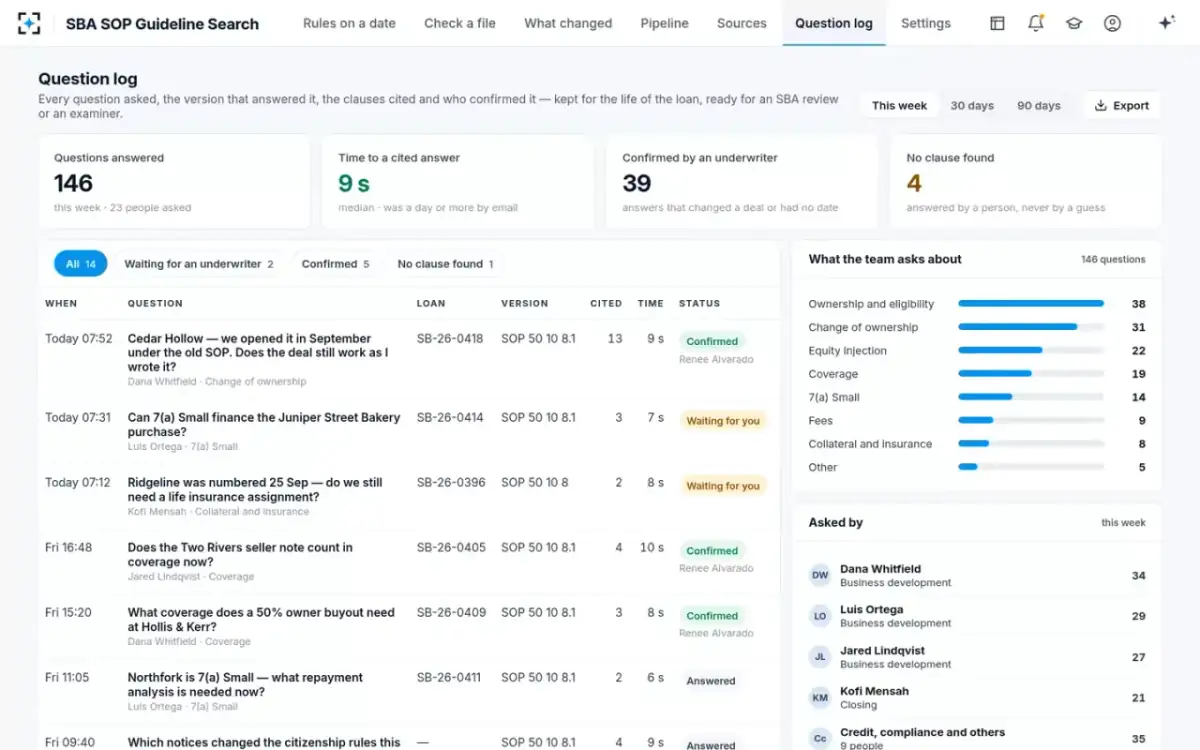
Task: Sort by the STATUS column header
Action: click(x=699, y=303)
